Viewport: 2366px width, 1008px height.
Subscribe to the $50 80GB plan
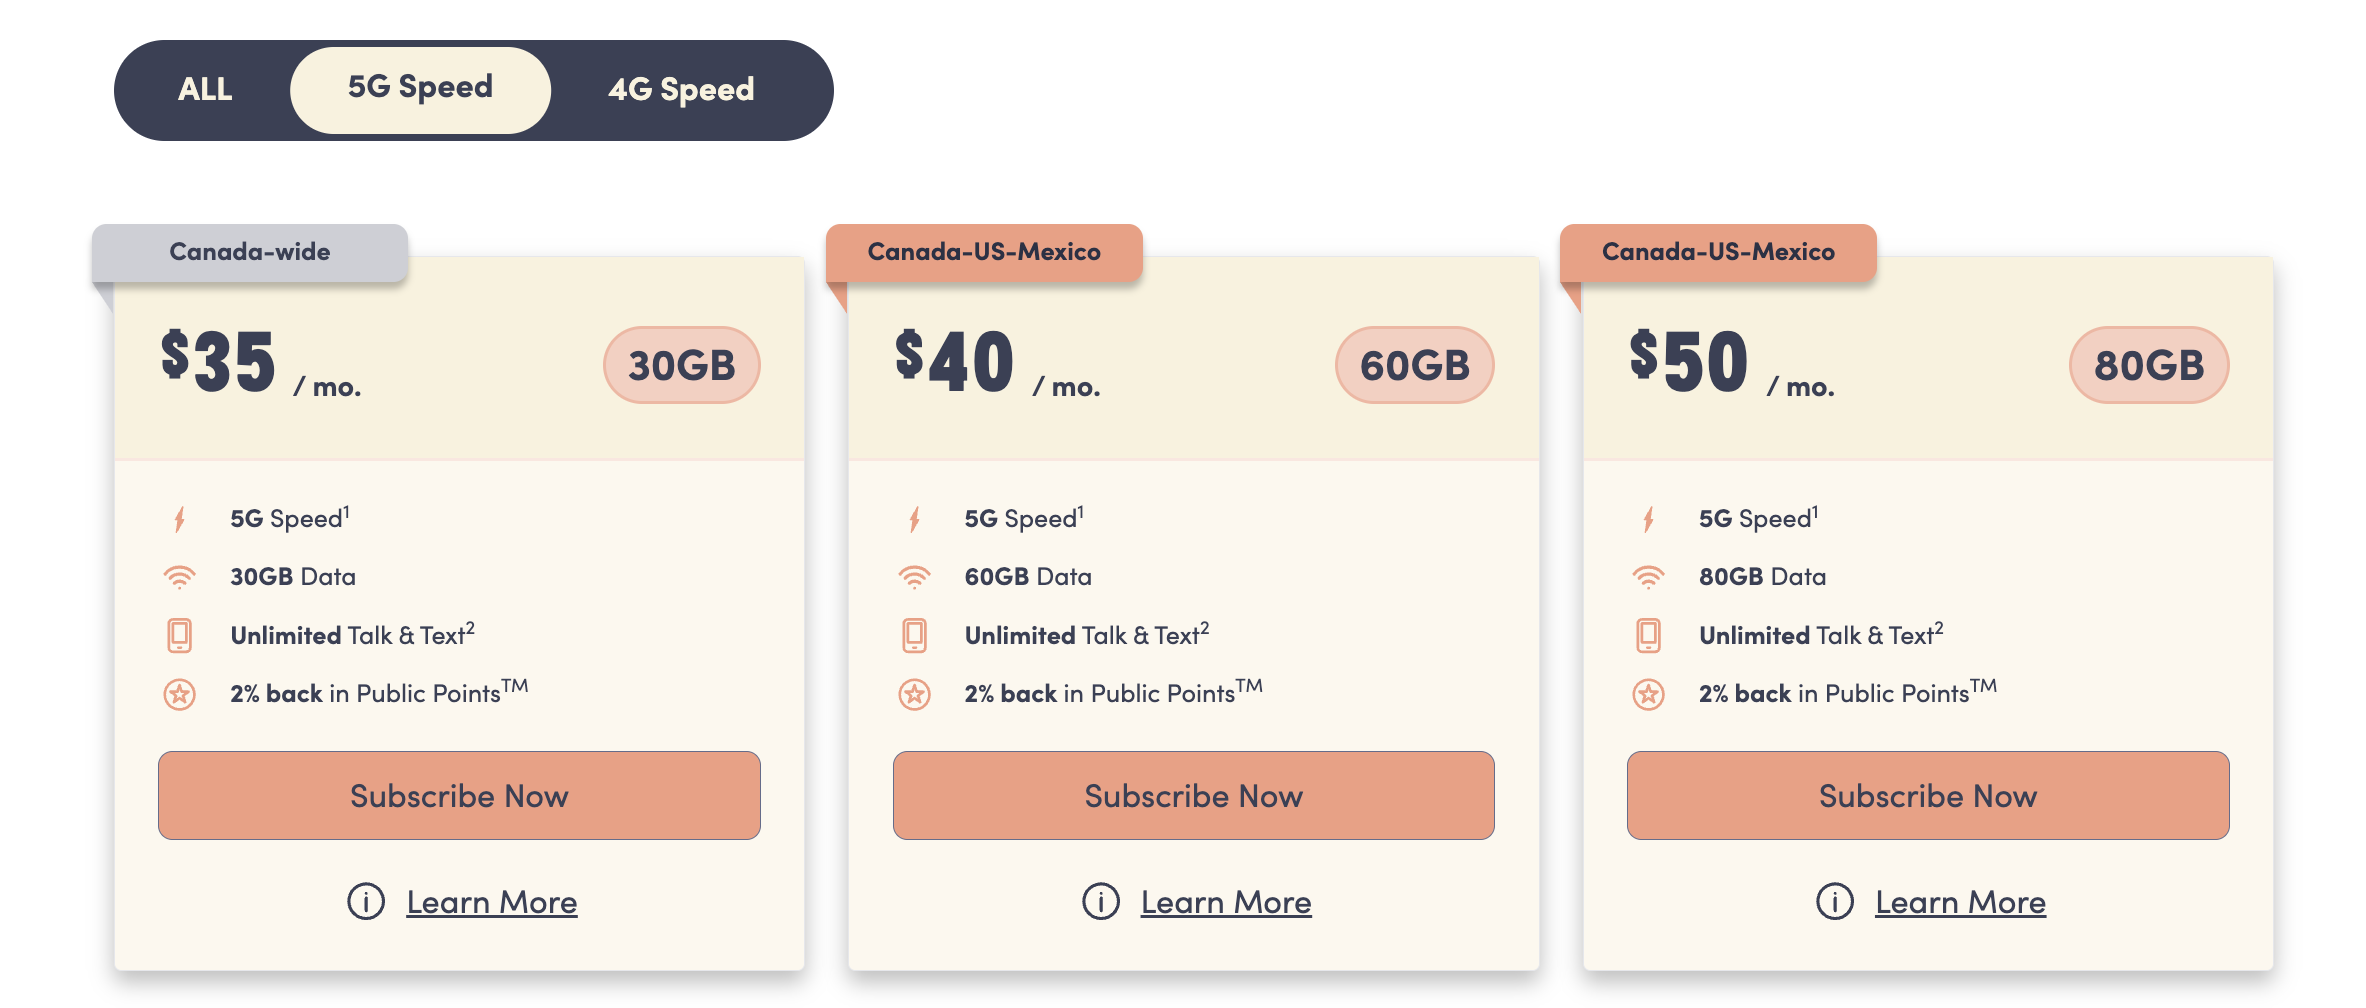click(1927, 796)
